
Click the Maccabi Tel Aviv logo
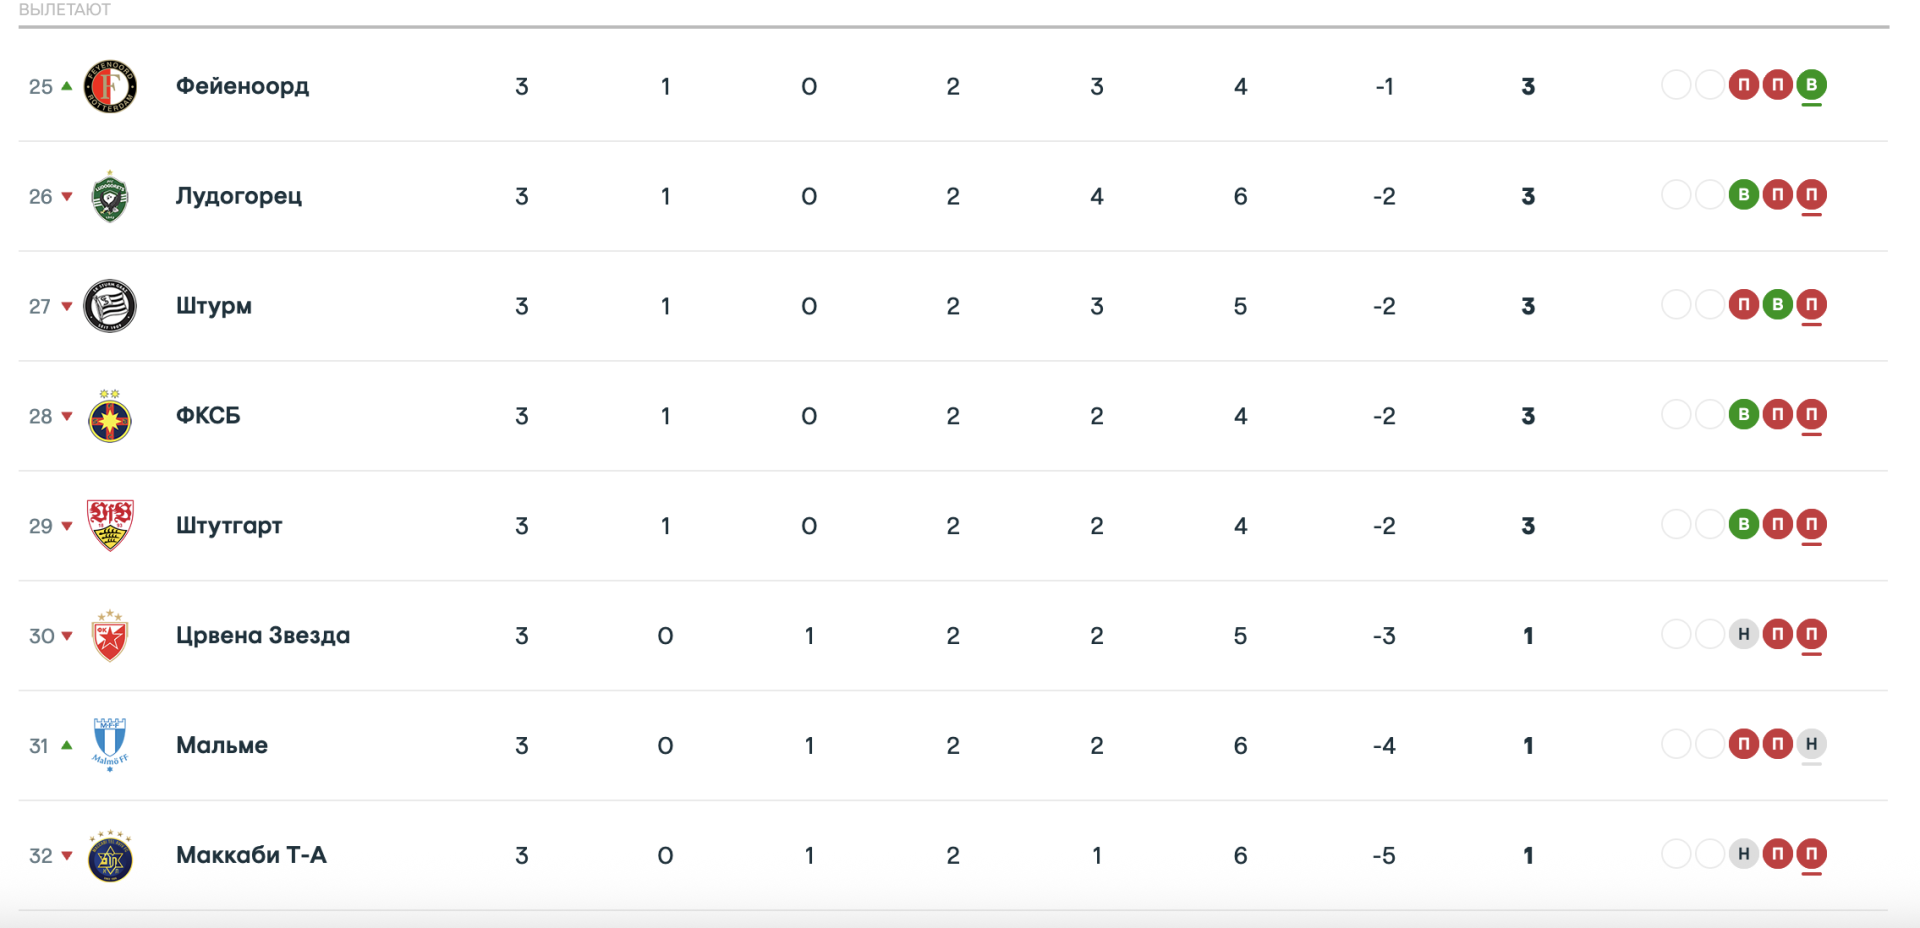click(110, 856)
